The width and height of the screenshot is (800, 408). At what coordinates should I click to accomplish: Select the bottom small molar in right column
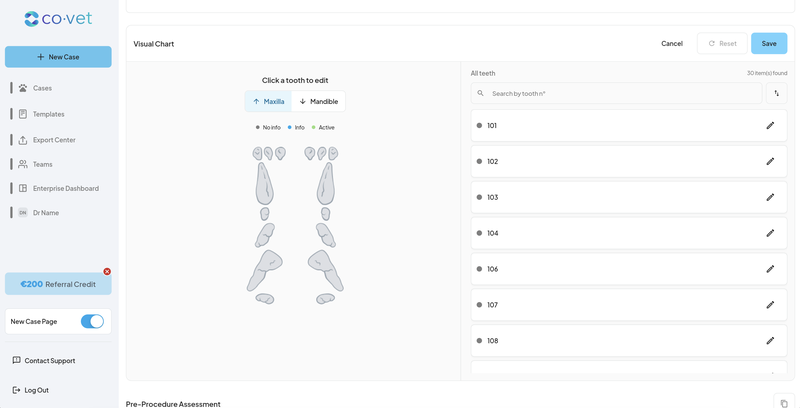coord(325,298)
